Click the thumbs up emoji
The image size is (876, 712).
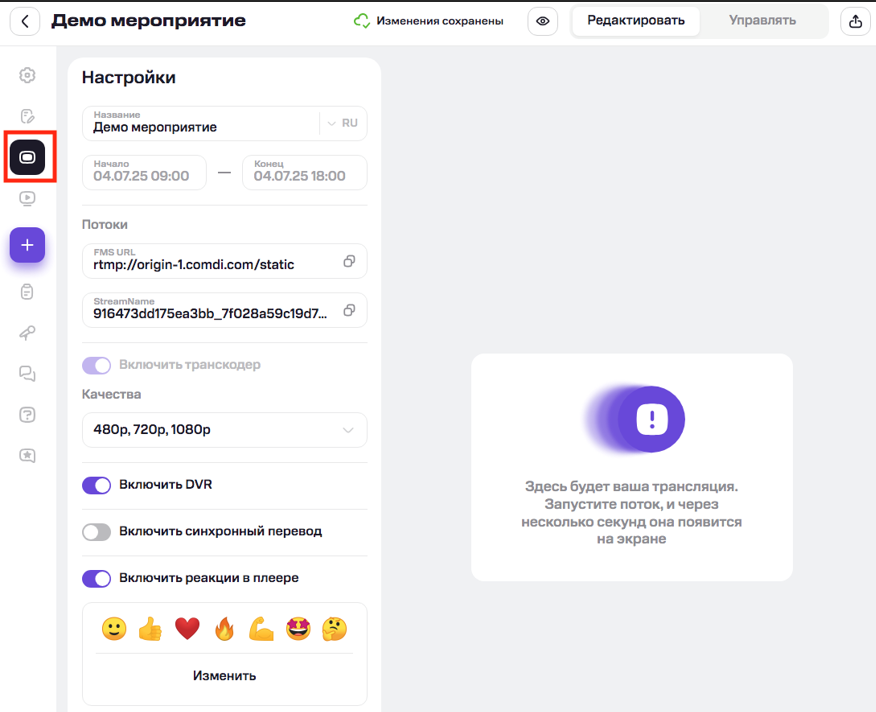click(x=150, y=629)
